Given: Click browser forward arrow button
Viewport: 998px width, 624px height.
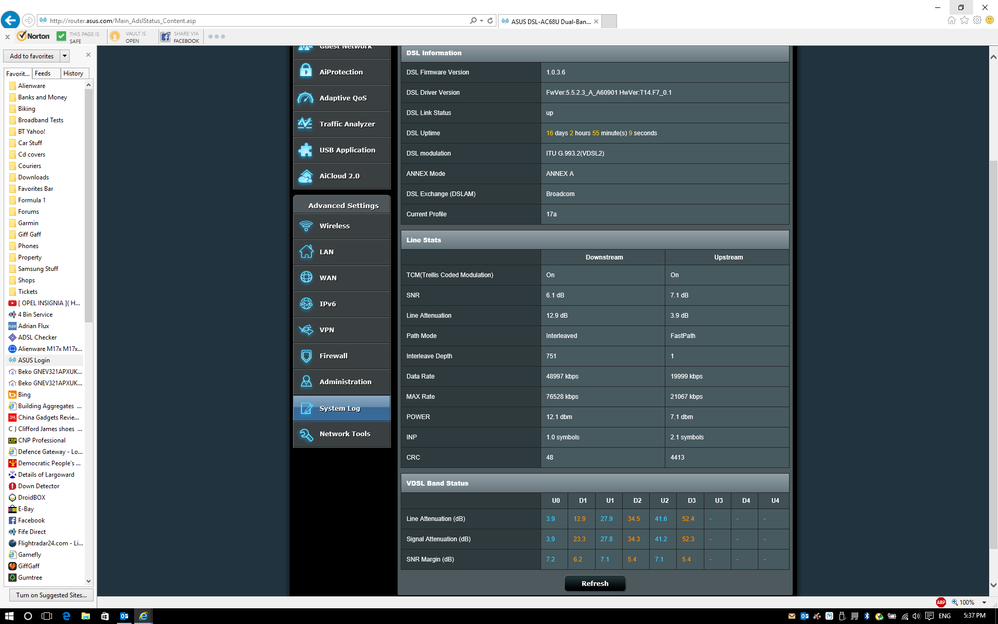Looking at the screenshot, I should click(29, 20).
